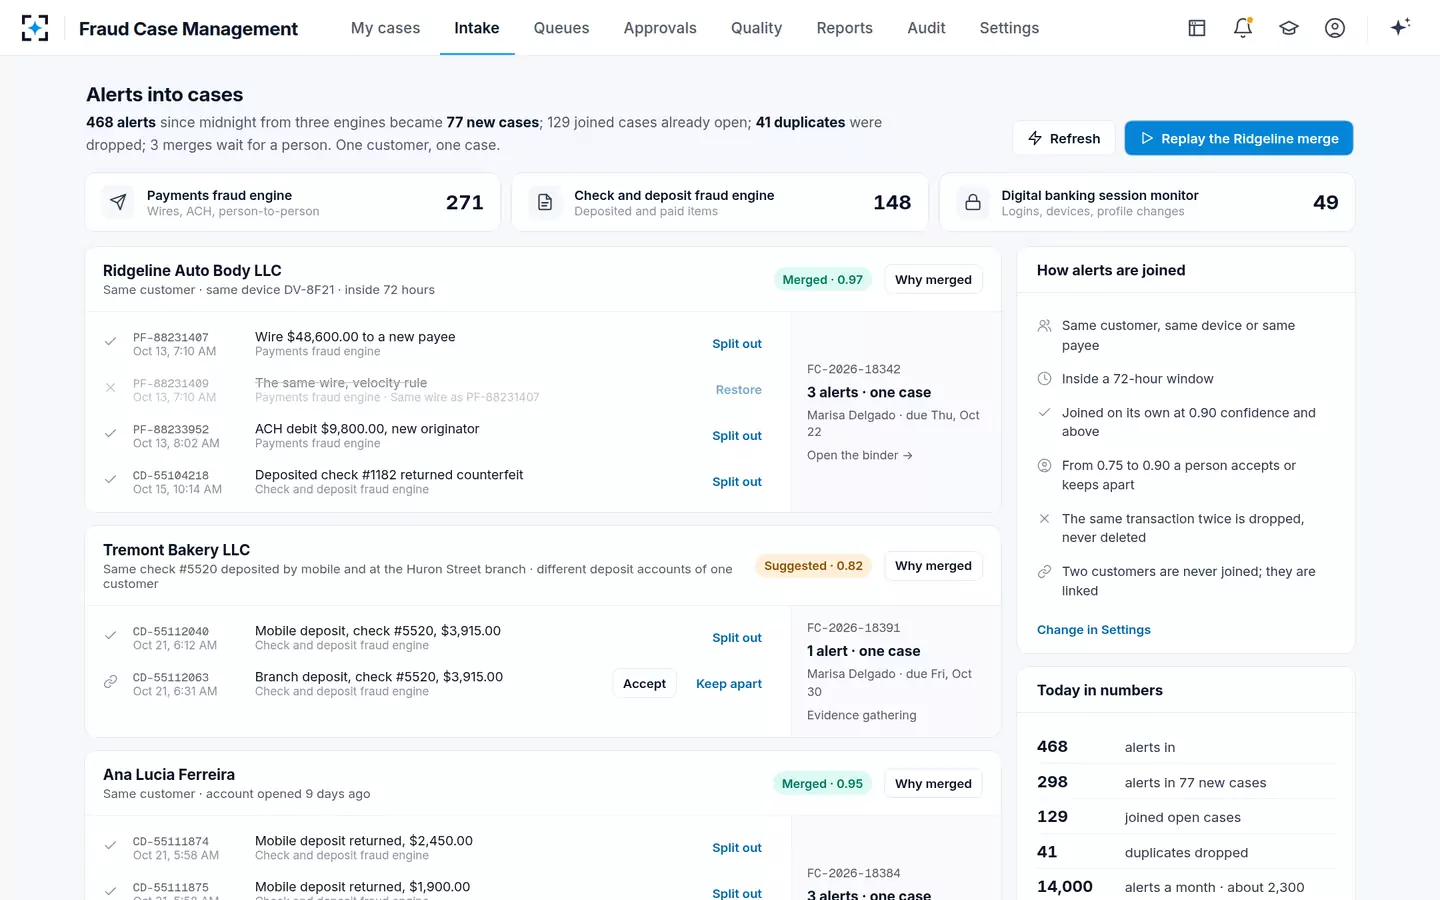Click the paper plane icon on Payments fraud engine
Image resolution: width=1440 pixels, height=900 pixels.
pos(119,202)
